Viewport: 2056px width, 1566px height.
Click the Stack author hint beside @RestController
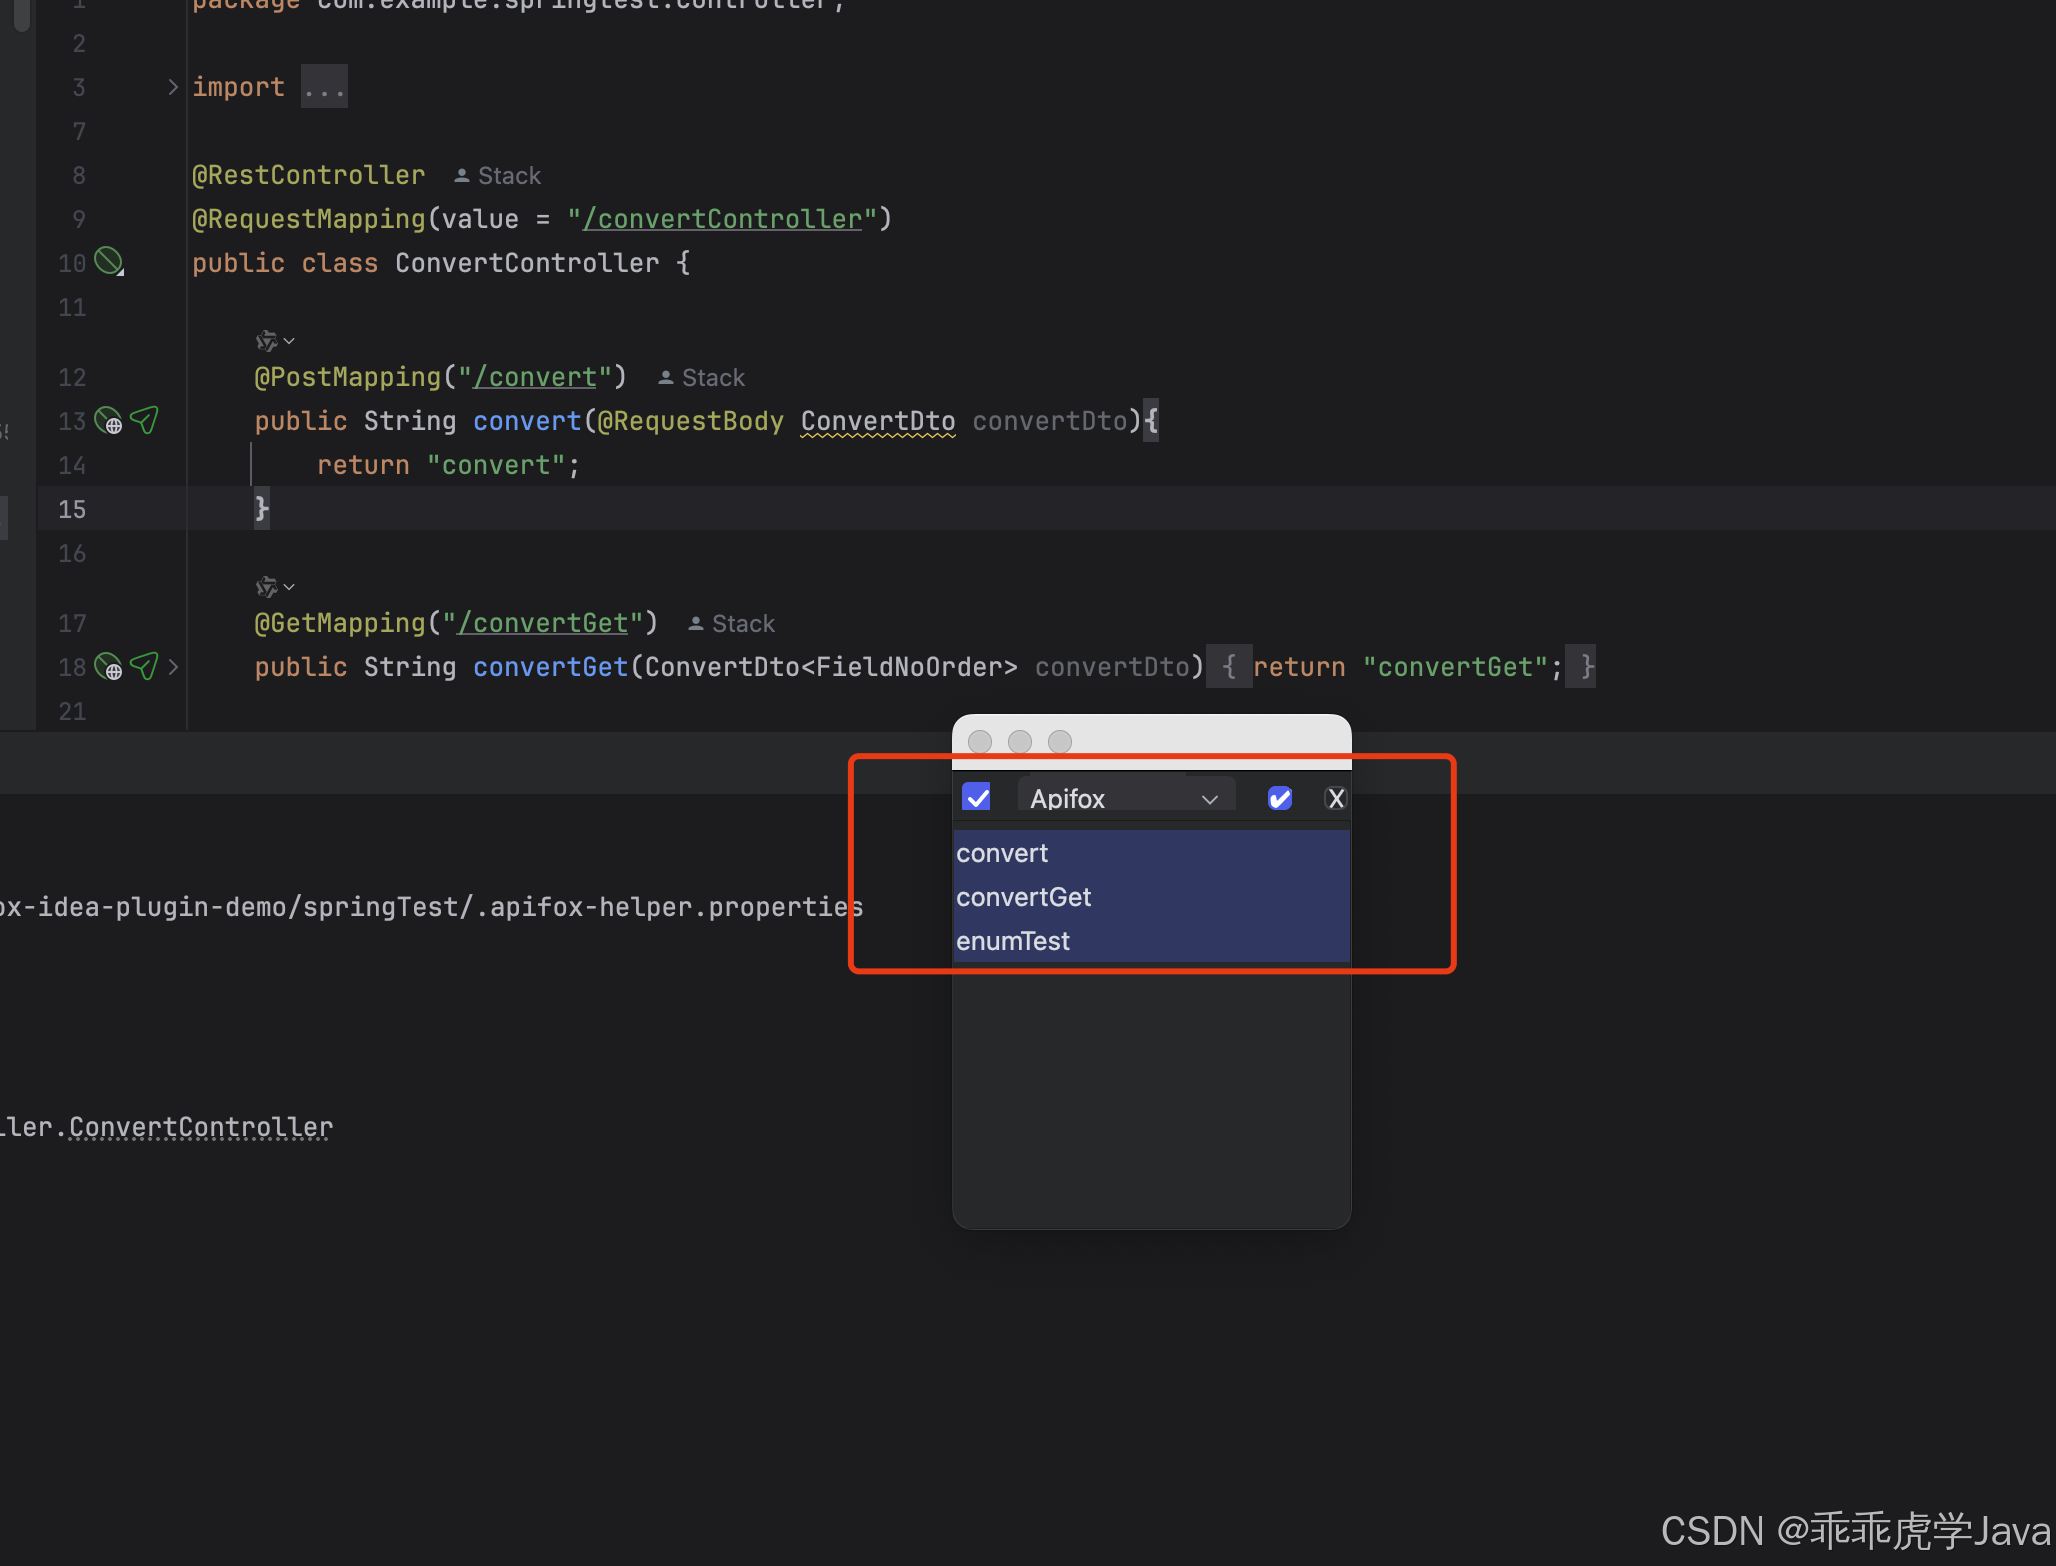(498, 176)
